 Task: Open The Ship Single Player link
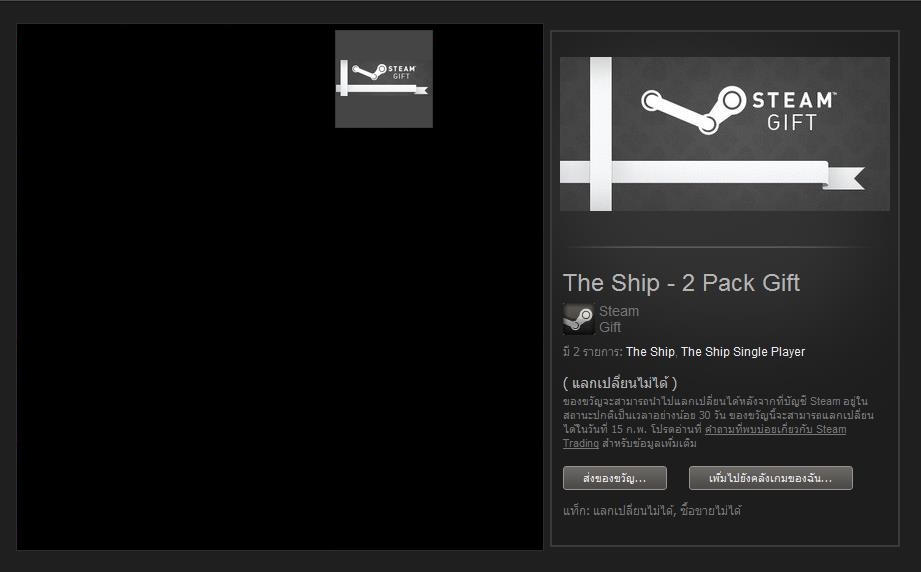coord(742,352)
